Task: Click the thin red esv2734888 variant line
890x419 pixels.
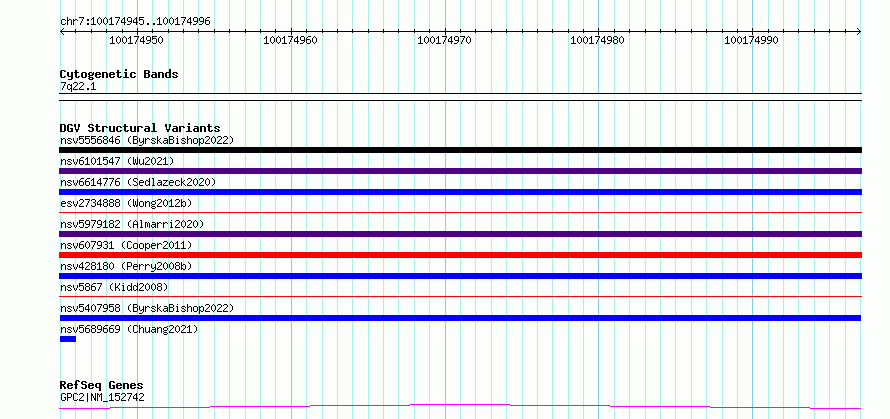Action: point(460,212)
